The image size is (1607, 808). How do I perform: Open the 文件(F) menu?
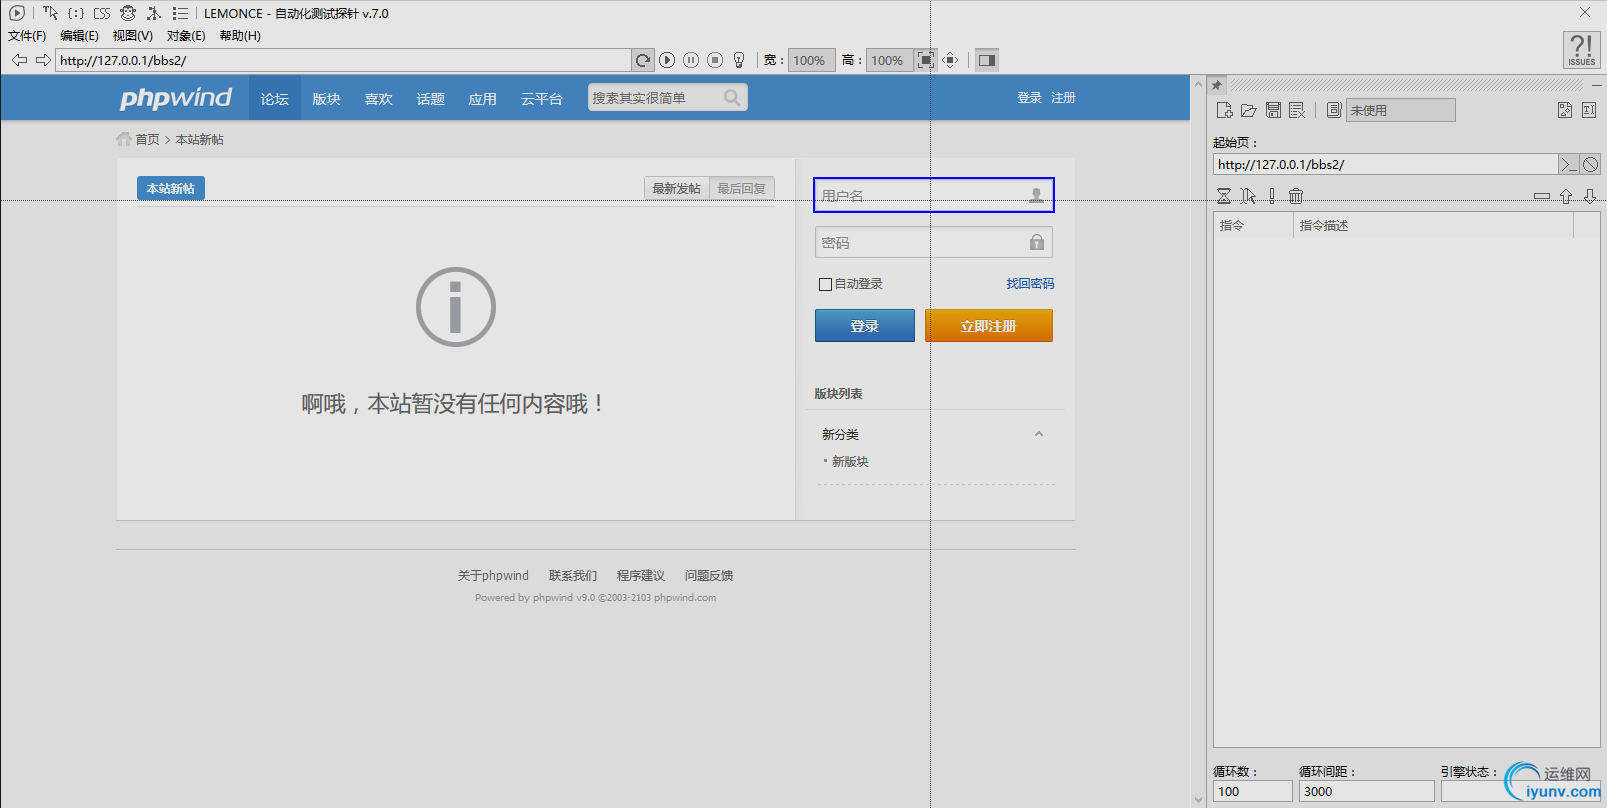(27, 36)
